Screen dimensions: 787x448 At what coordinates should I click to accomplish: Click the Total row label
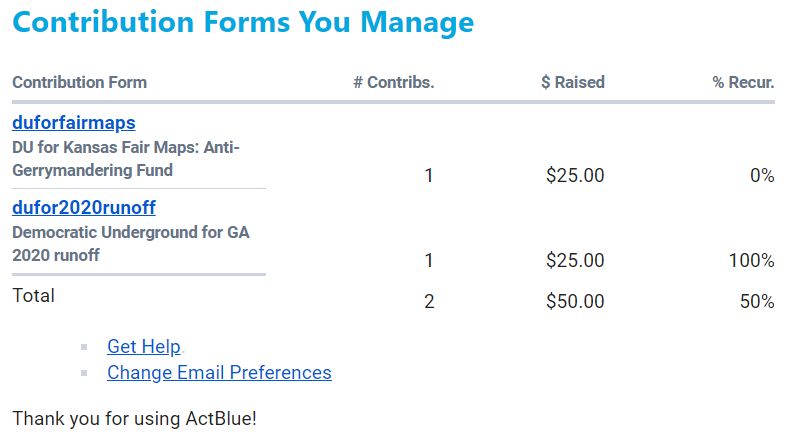coord(33,296)
